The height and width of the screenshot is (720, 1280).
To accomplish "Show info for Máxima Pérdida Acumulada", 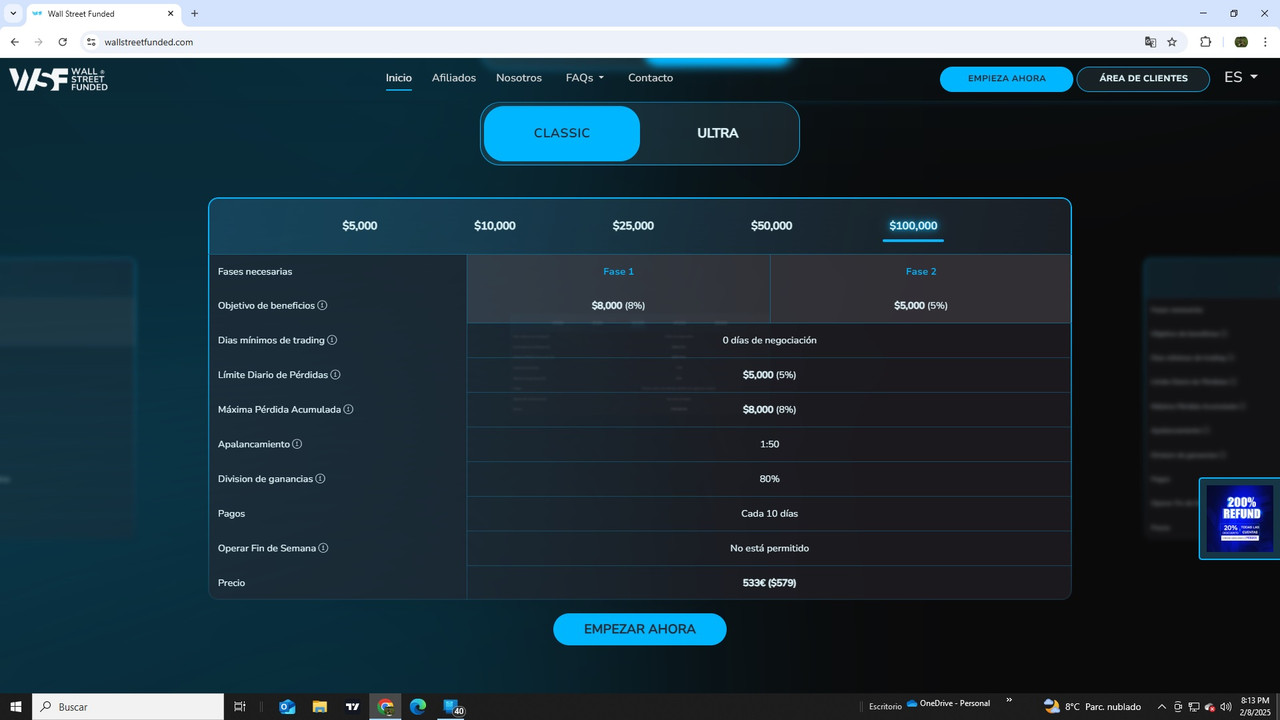I will coord(348,409).
